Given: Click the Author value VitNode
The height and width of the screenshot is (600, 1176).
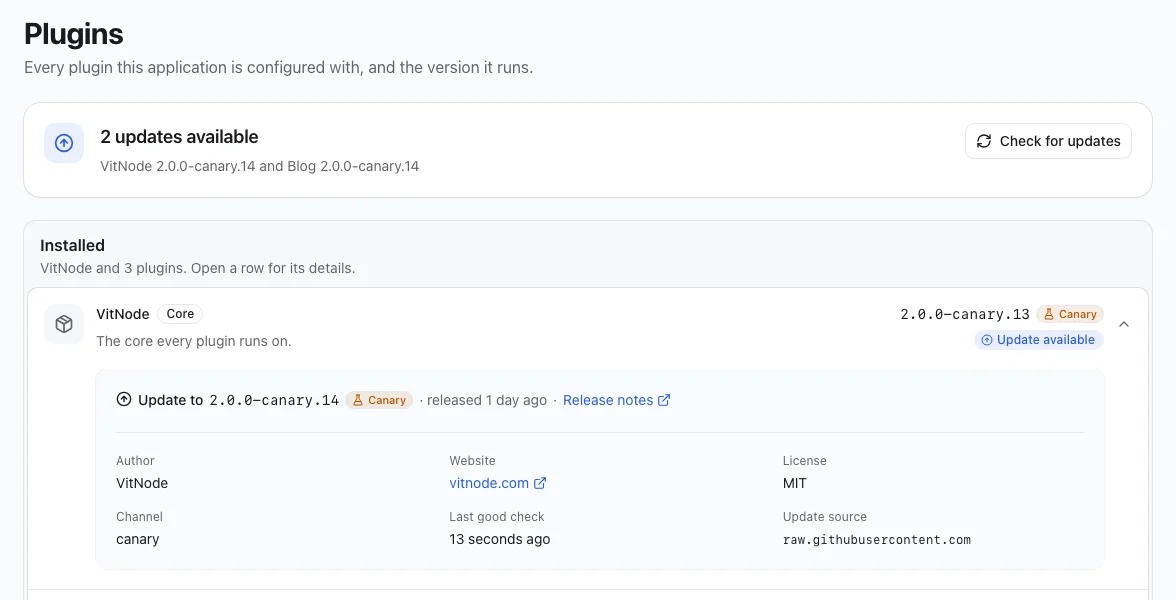Looking at the screenshot, I should 142,483.
